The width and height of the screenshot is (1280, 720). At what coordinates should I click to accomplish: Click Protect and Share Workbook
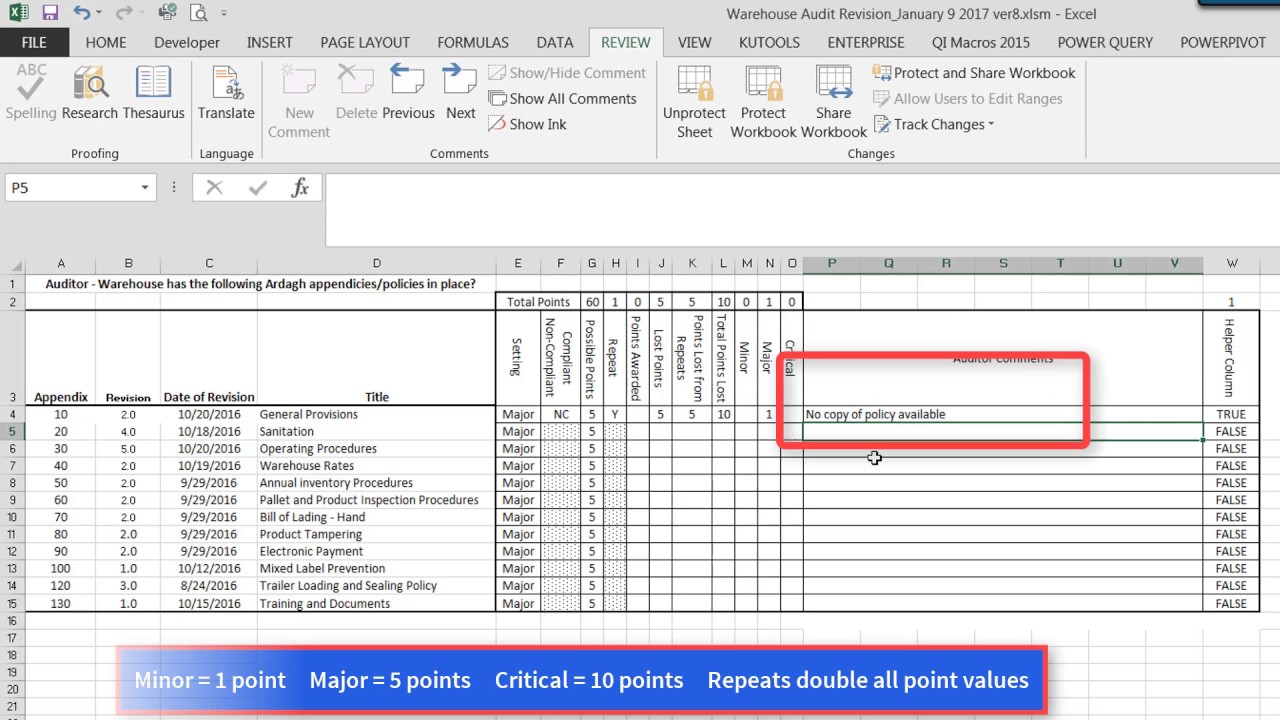[974, 73]
